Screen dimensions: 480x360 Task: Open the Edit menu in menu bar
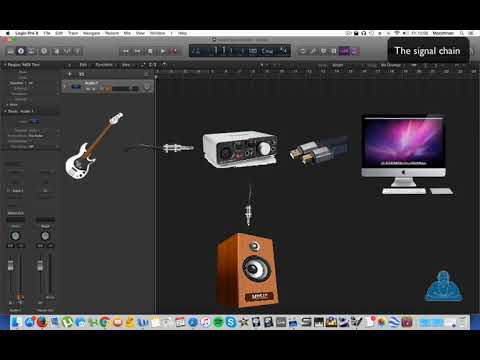pos(59,33)
